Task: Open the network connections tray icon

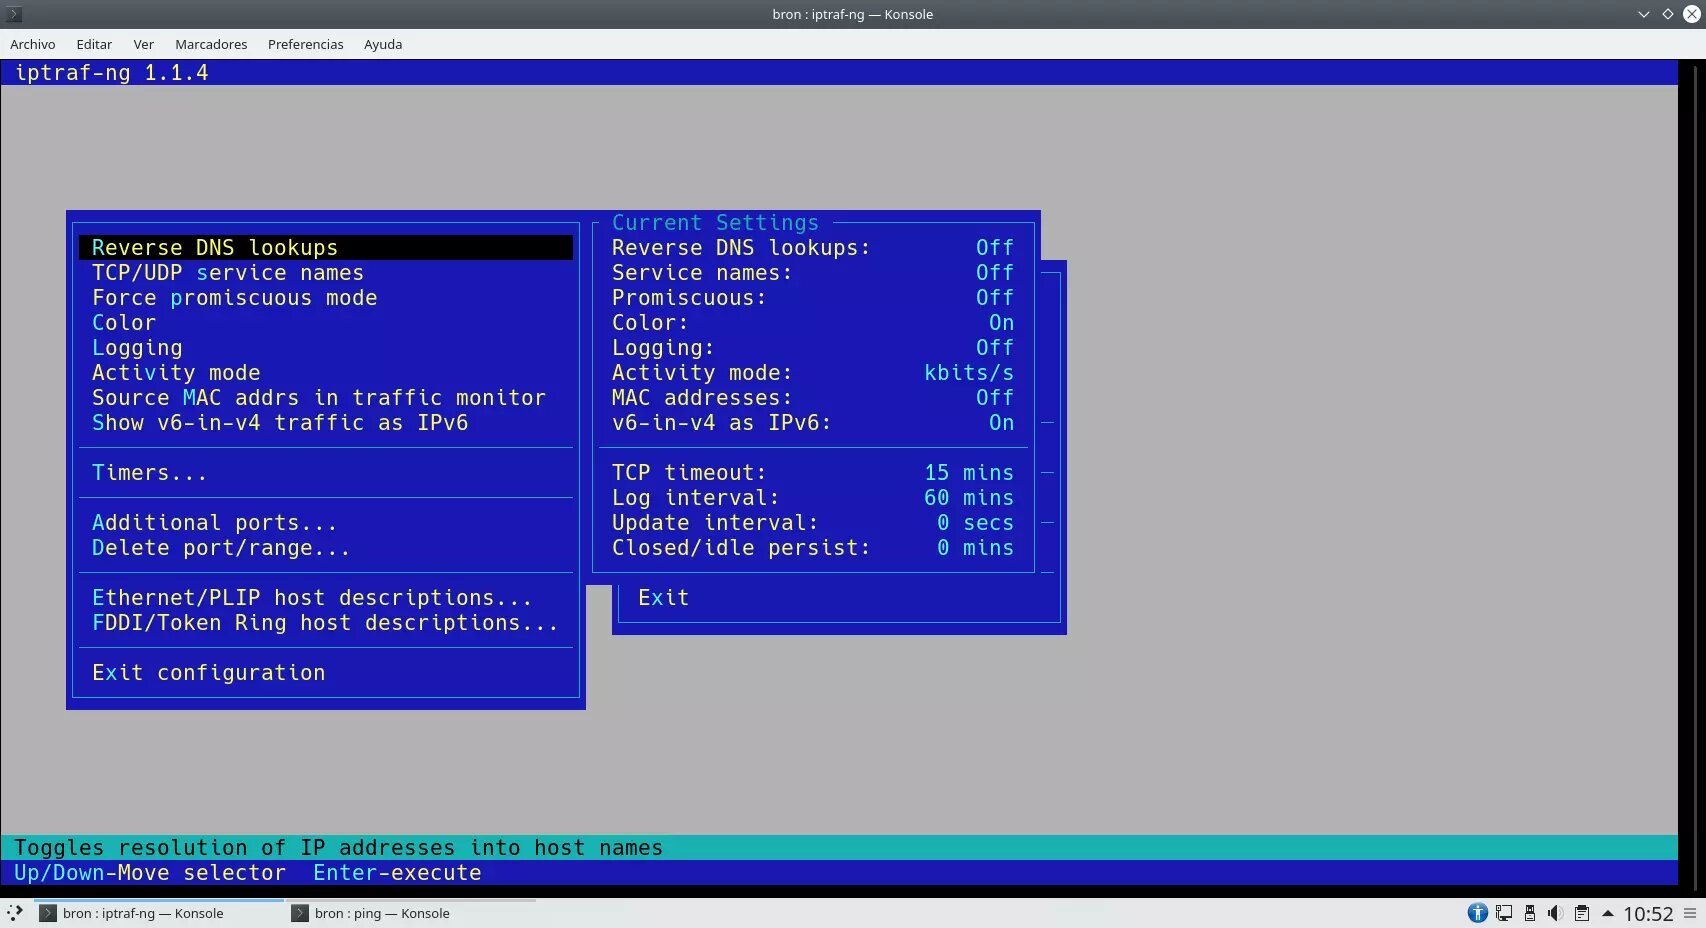Action: click(x=1503, y=913)
